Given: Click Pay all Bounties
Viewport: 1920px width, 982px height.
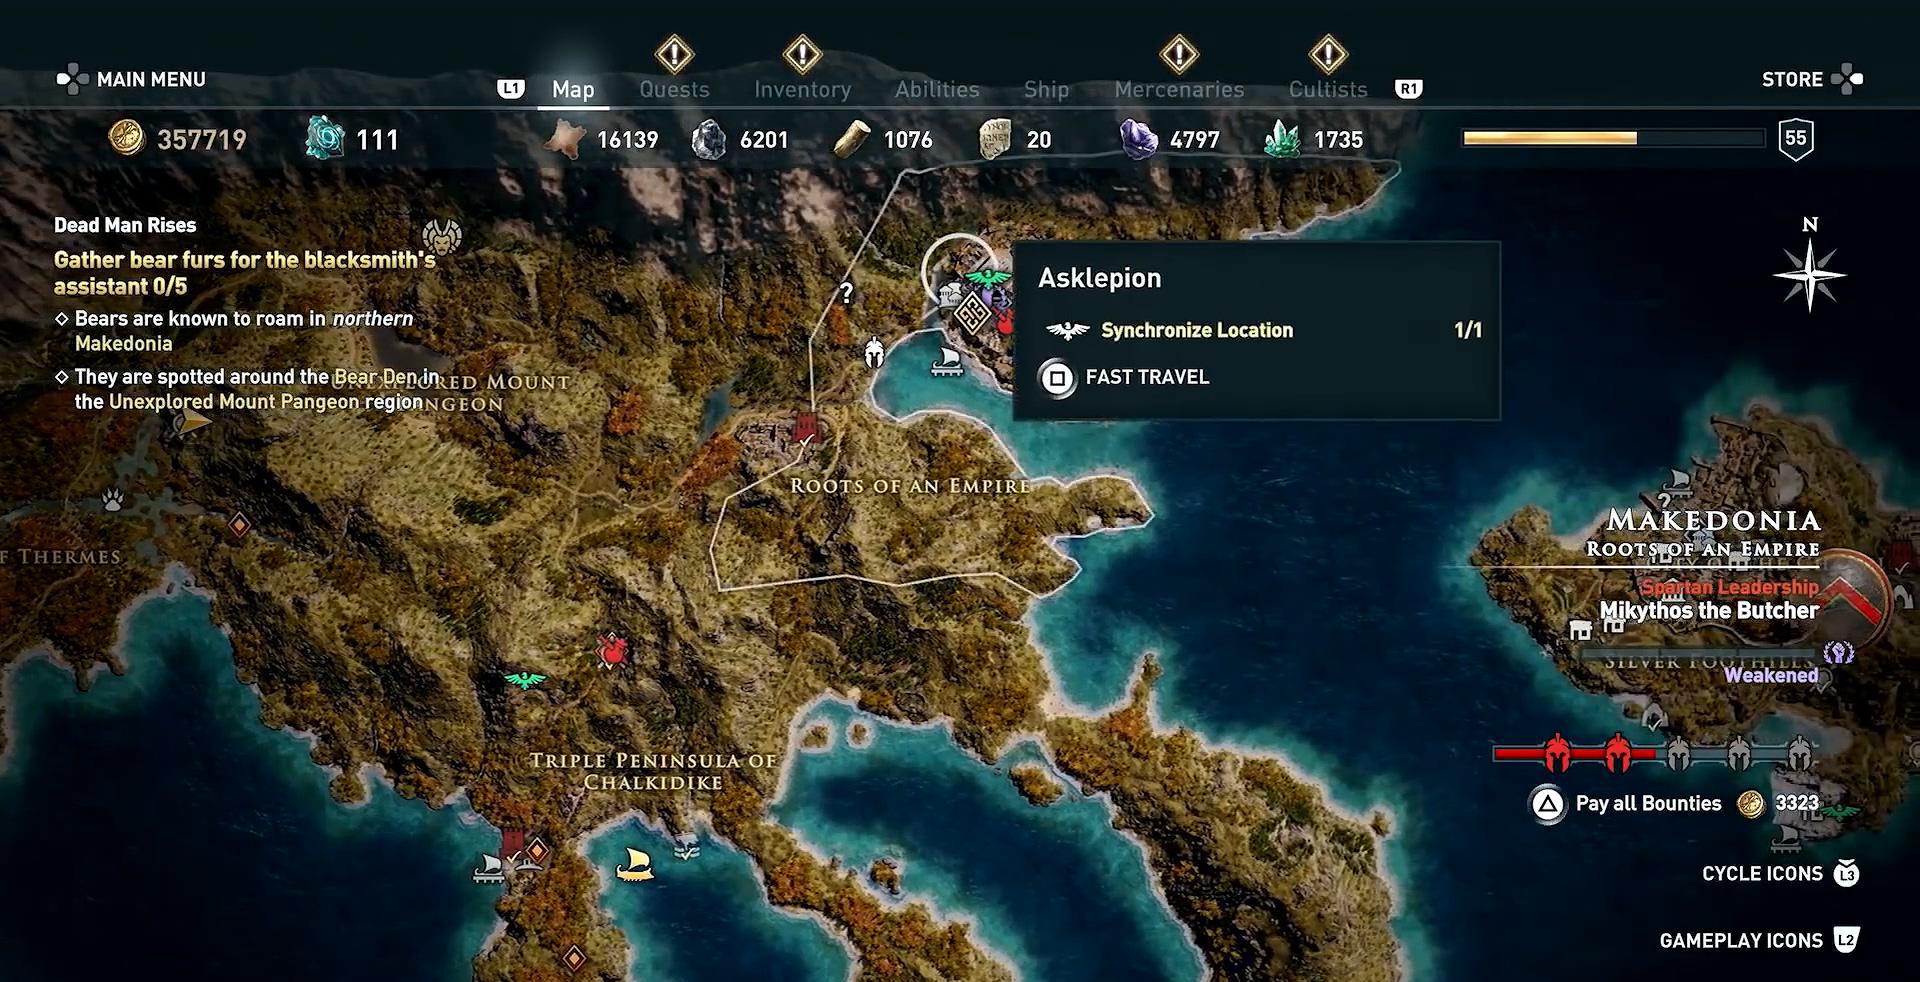Looking at the screenshot, I should click(x=1627, y=803).
